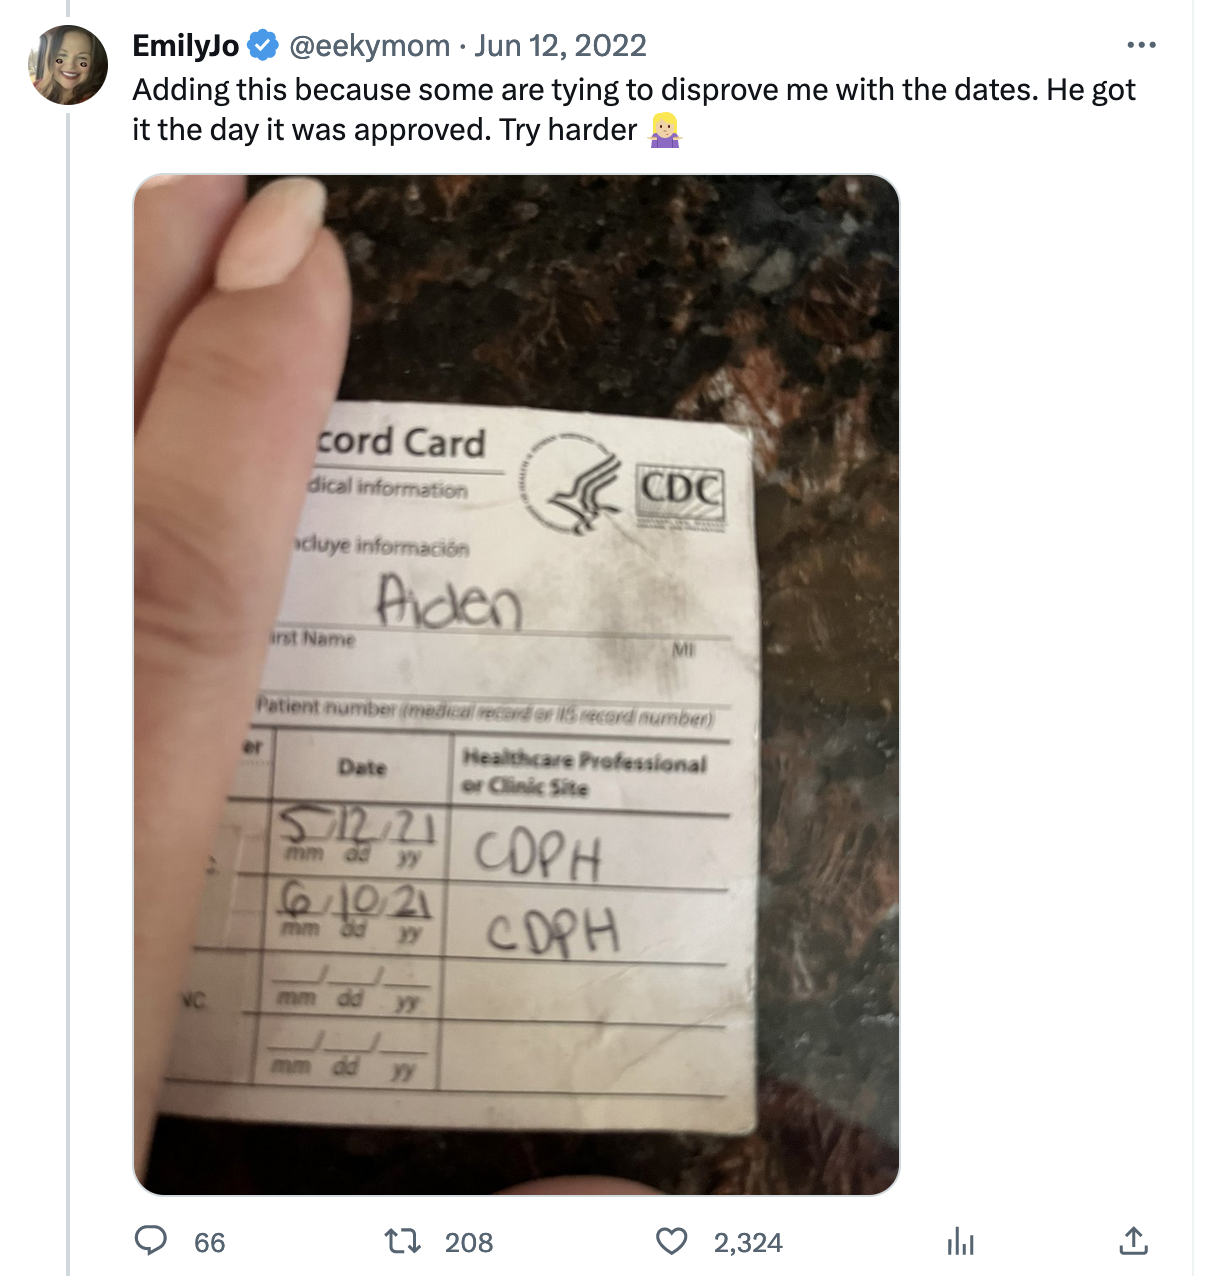
Task: Click the retweet arrows icon
Action: click(402, 1241)
